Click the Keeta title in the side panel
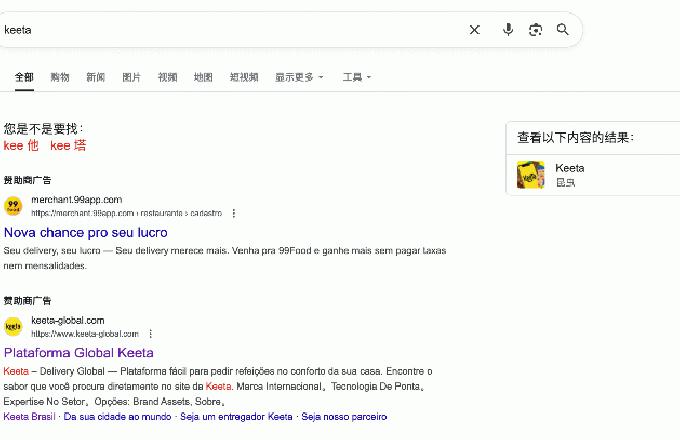The height and width of the screenshot is (440, 680). 570,168
